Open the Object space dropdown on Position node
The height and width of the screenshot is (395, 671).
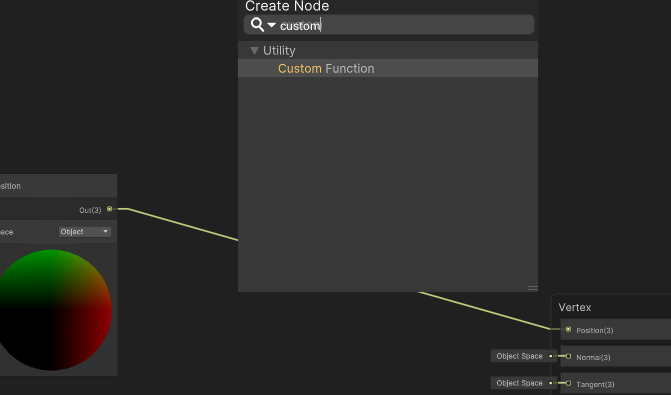(x=85, y=232)
